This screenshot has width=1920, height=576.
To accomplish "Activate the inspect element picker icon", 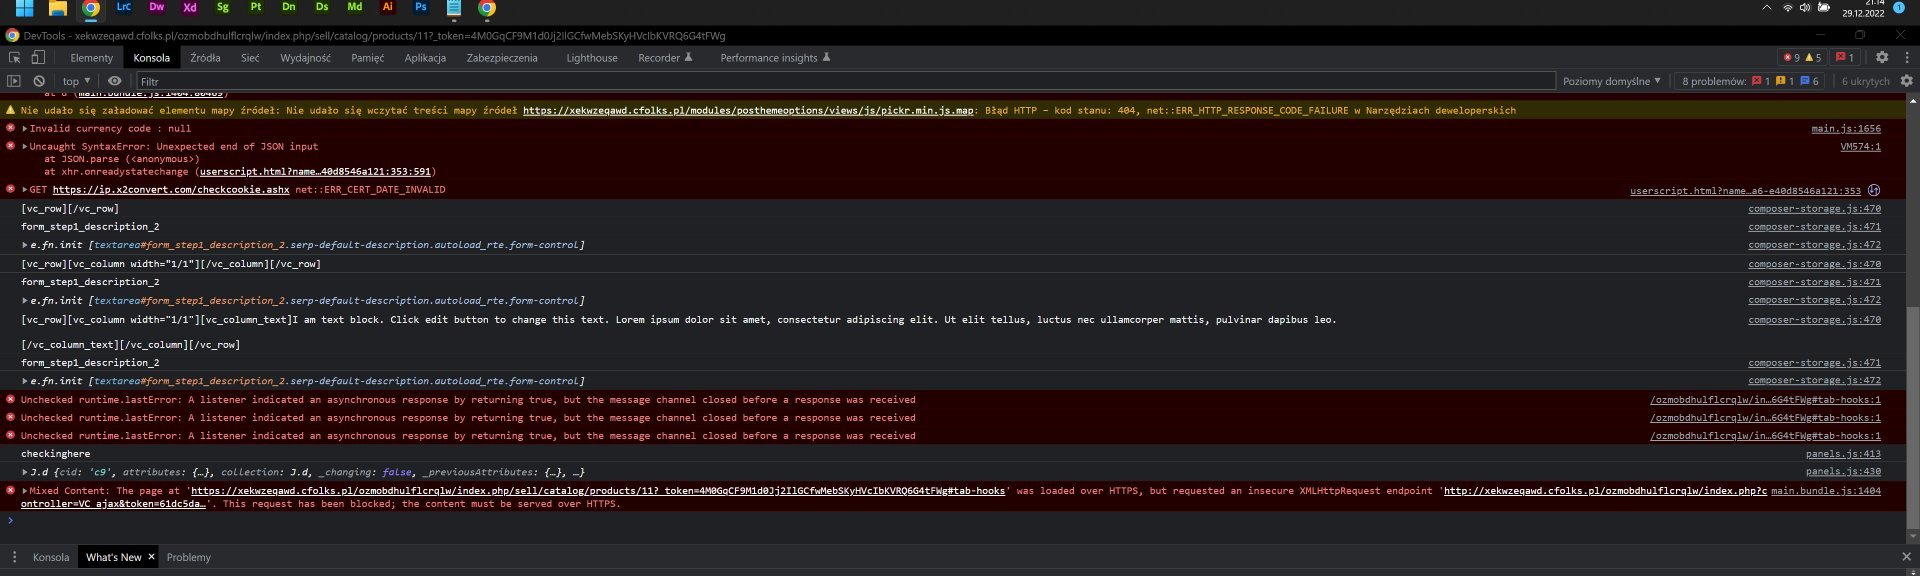I will 14,58.
